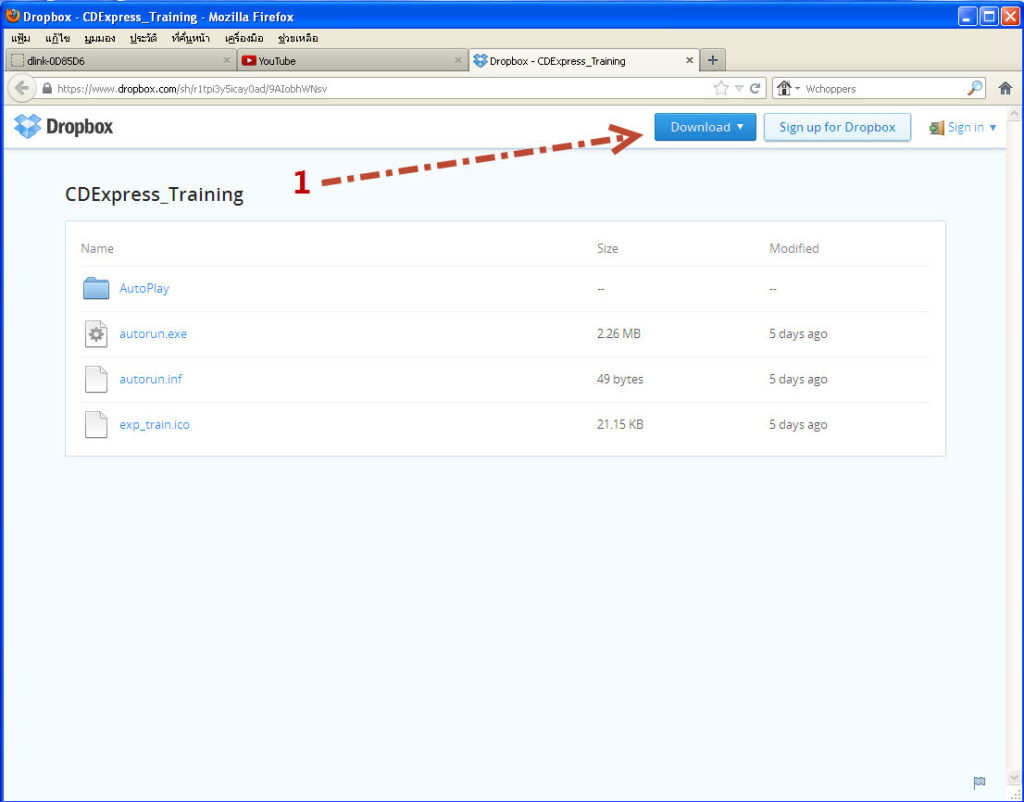Click the Dropbox logo

click(x=63, y=126)
